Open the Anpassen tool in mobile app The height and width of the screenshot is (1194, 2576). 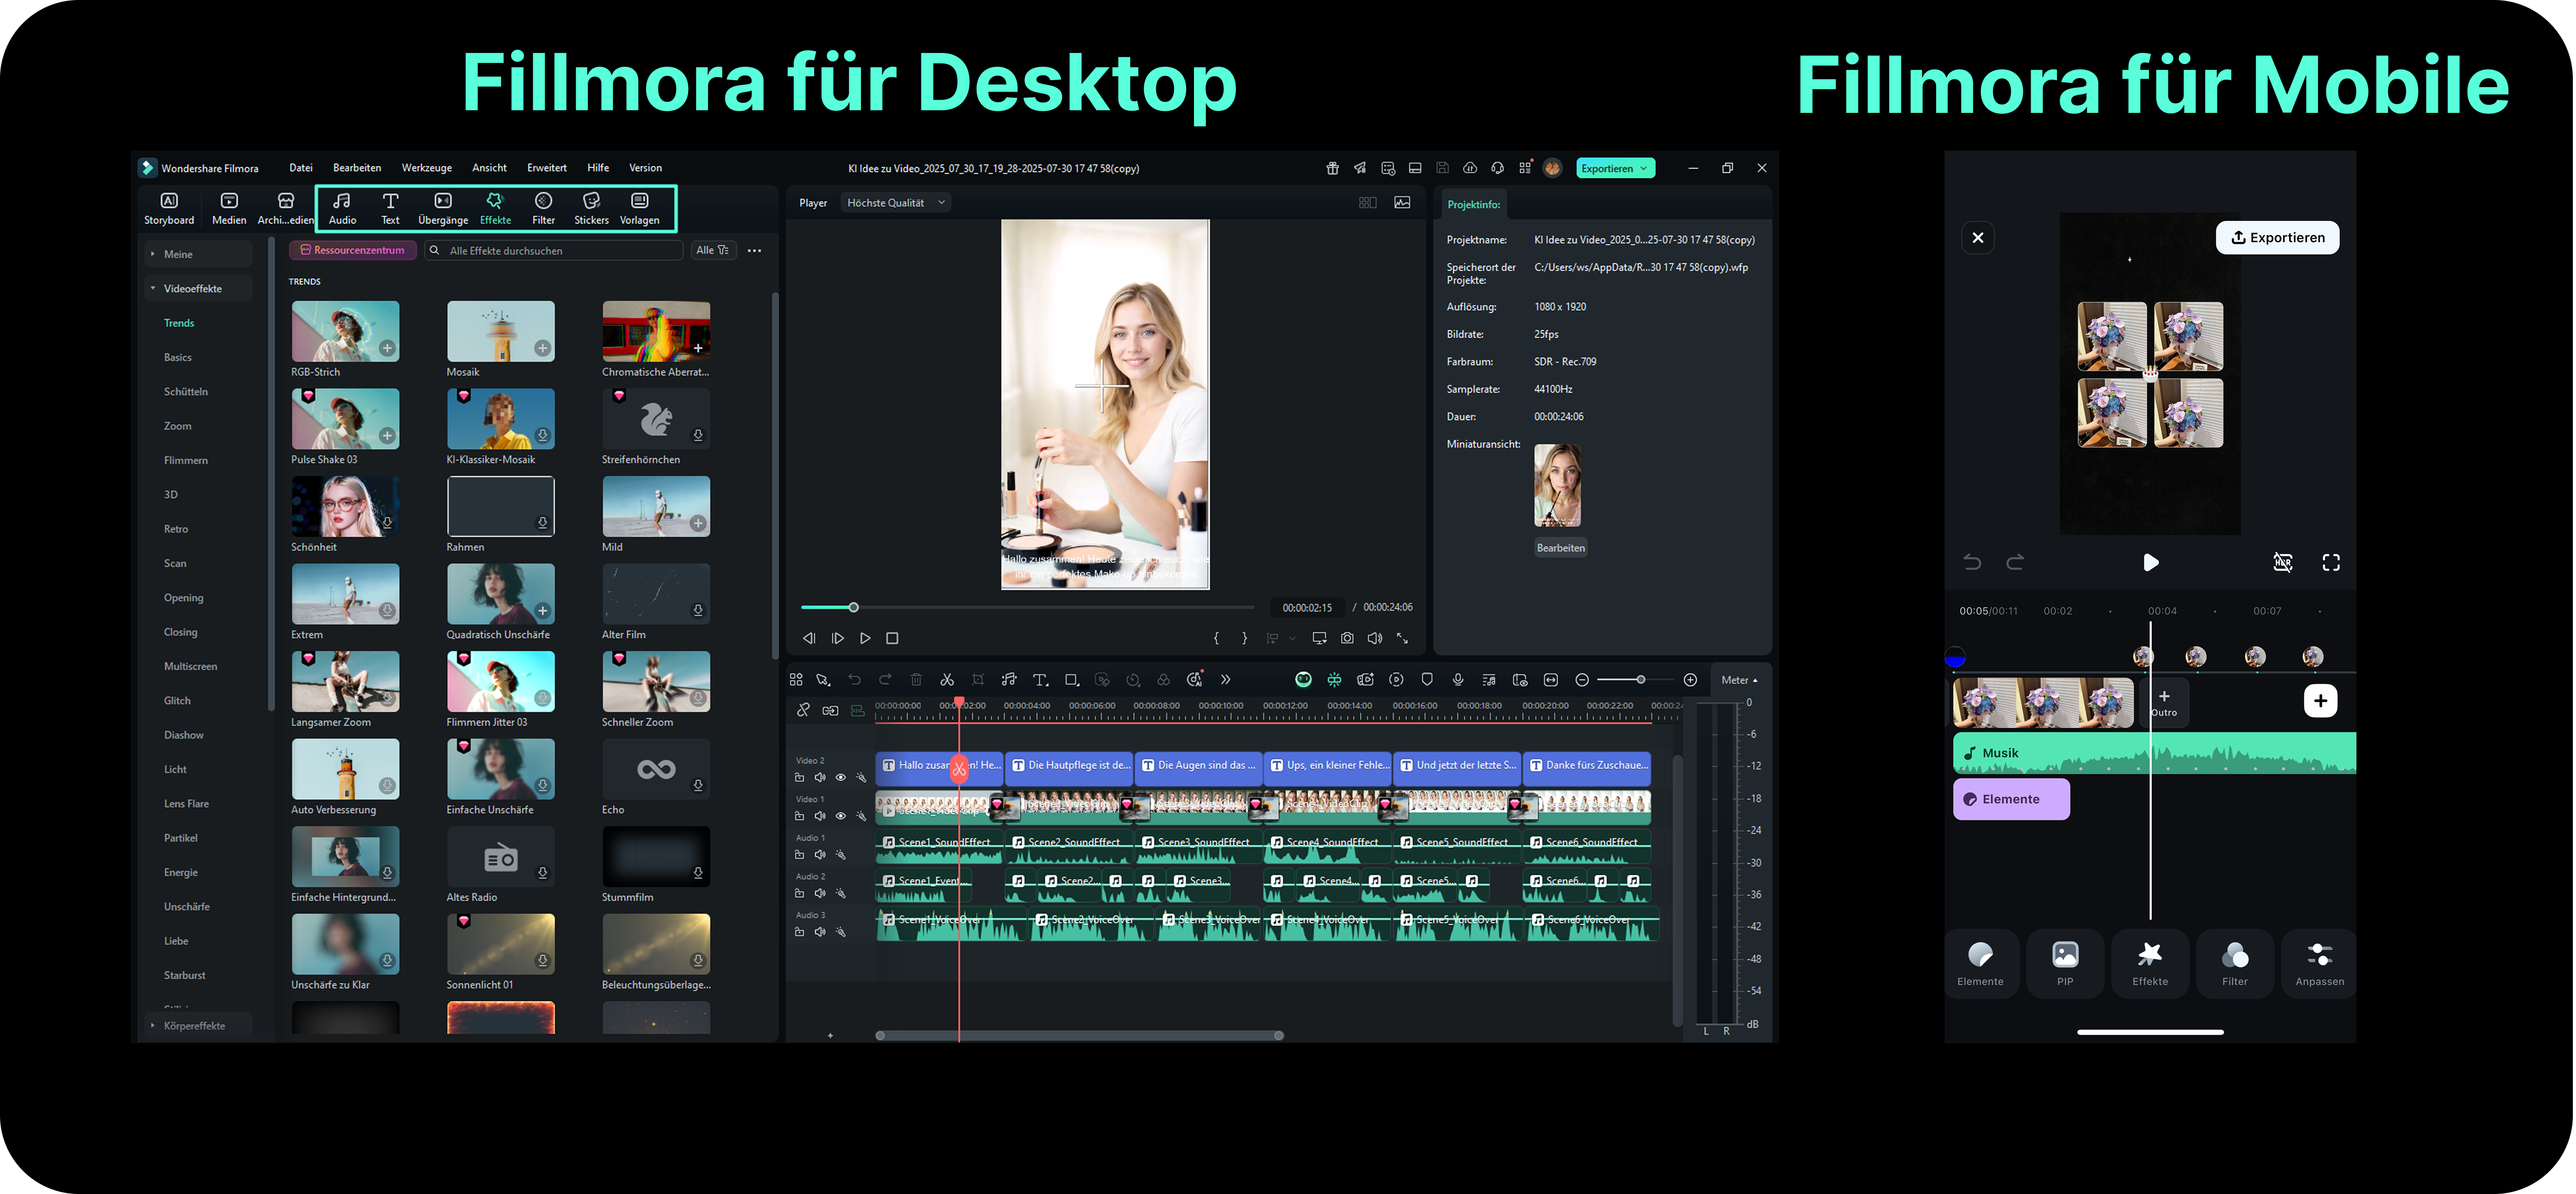[2320, 963]
